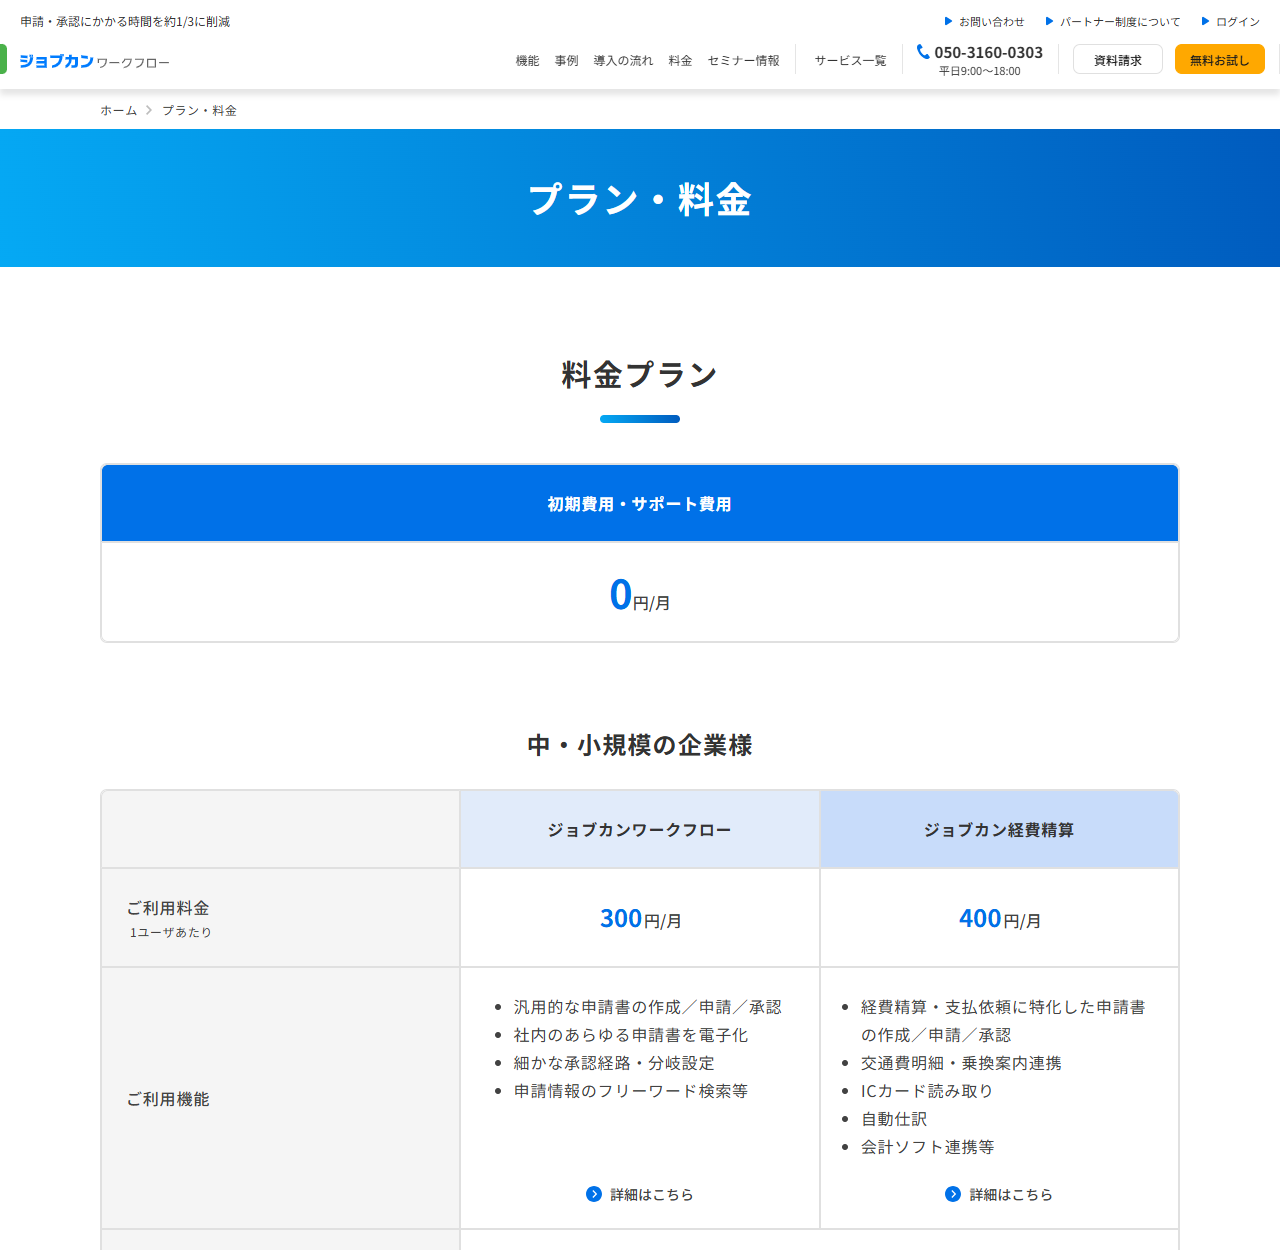The width and height of the screenshot is (1280, 1250).
Task: Click the 400円/月 price cell
Action: click(x=999, y=918)
